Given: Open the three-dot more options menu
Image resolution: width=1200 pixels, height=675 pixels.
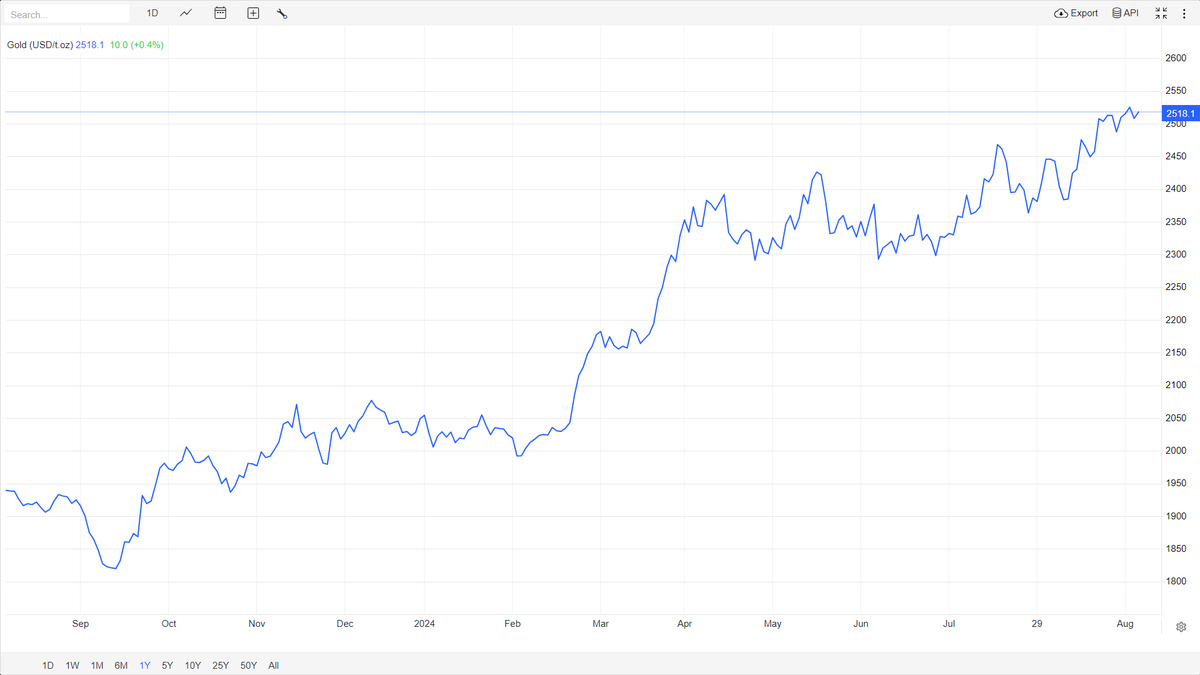Looking at the screenshot, I should click(x=1184, y=13).
